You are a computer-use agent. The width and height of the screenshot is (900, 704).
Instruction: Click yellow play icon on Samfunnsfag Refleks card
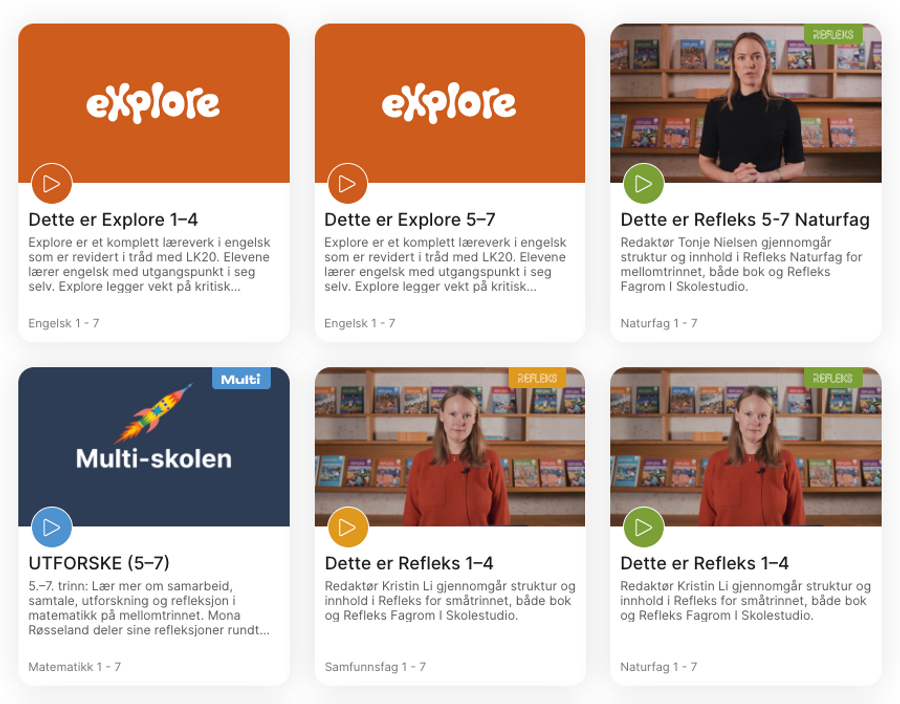coord(347,527)
